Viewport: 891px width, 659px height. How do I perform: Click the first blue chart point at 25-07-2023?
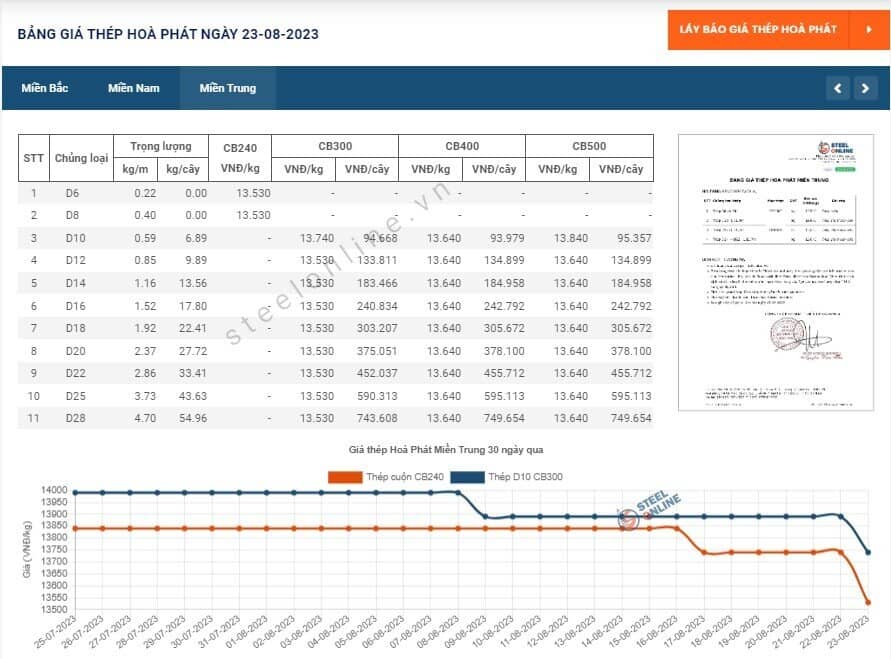tap(75, 493)
